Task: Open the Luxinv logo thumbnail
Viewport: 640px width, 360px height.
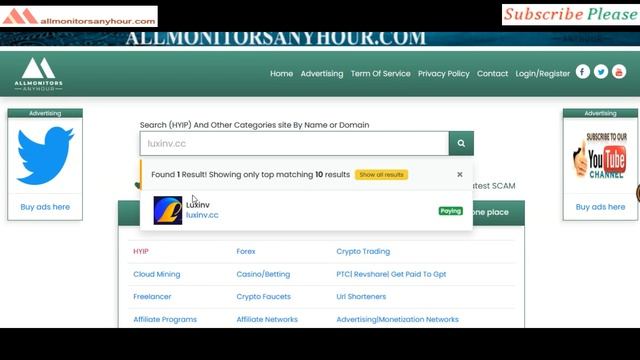Action: coord(168,210)
